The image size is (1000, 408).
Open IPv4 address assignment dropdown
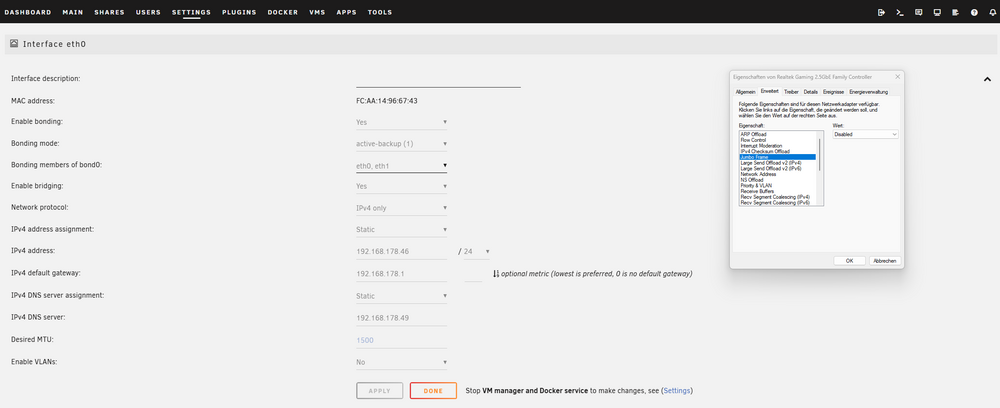[x=402, y=230]
